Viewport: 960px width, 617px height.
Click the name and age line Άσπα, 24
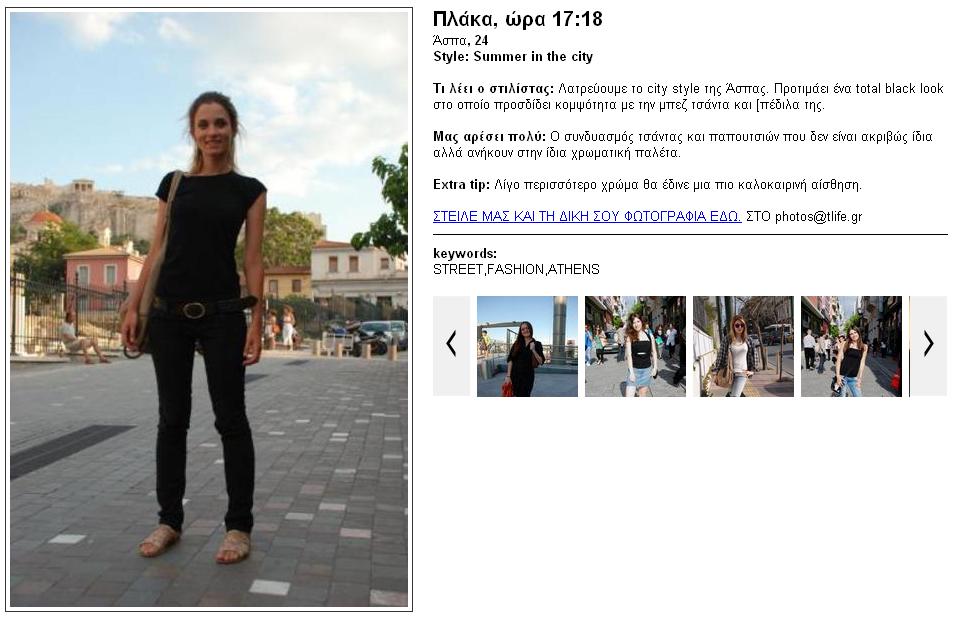[x=460, y=40]
